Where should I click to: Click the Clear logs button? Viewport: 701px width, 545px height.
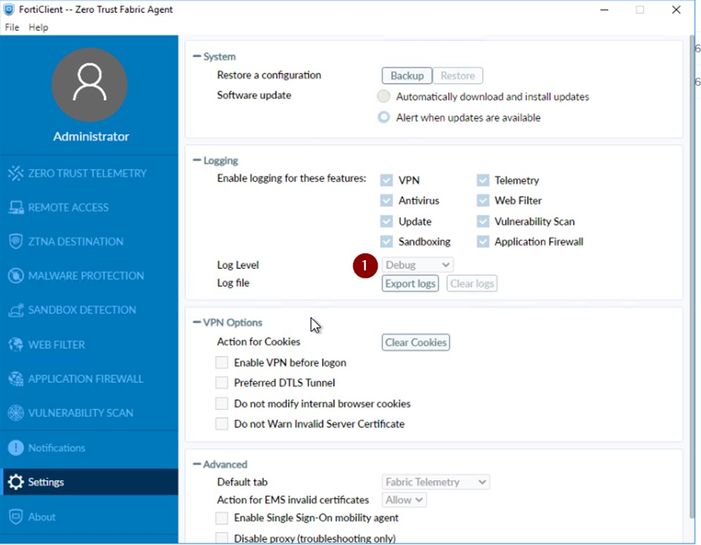coord(472,283)
